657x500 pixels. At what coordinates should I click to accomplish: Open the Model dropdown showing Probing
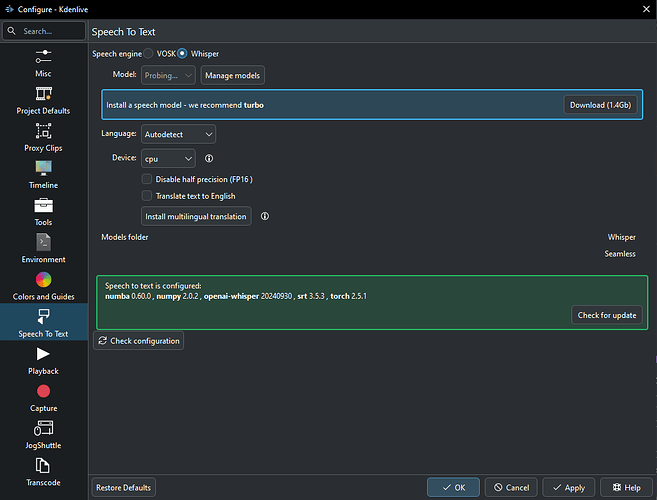168,75
